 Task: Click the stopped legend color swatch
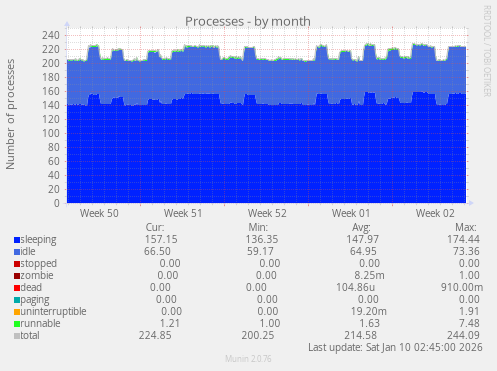(17, 264)
